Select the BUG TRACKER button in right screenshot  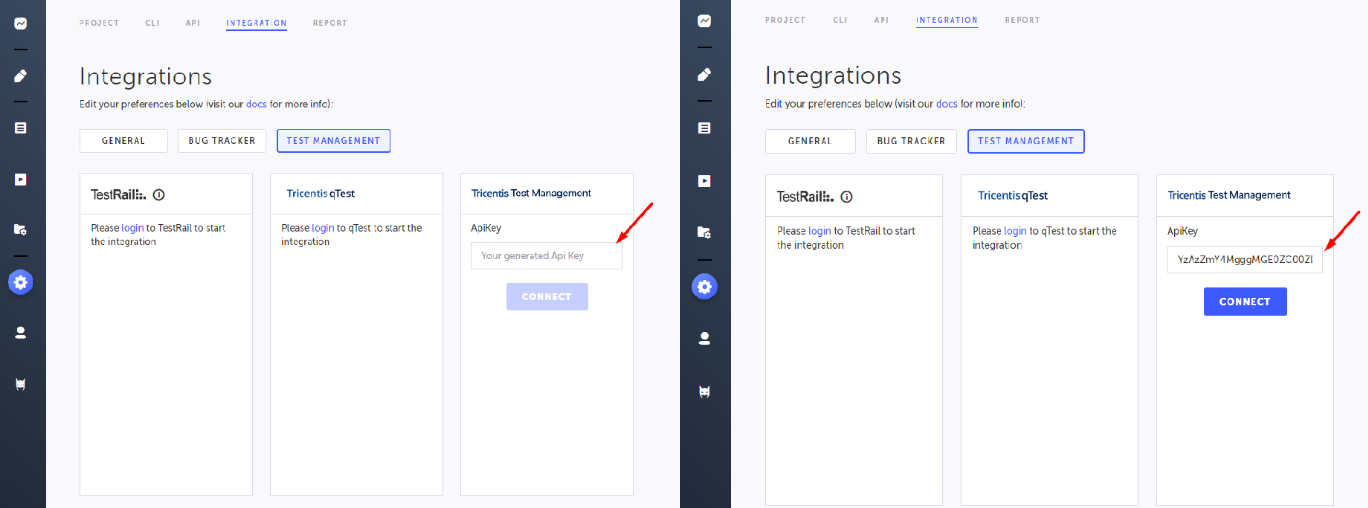911,141
